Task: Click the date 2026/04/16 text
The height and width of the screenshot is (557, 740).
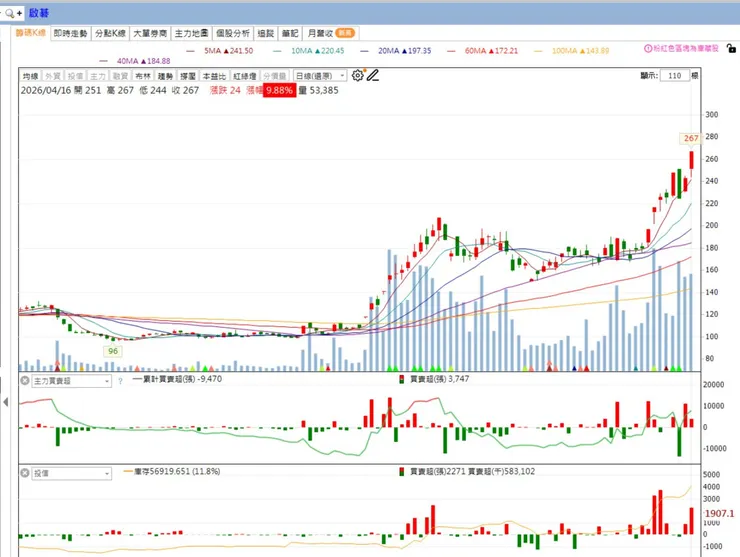Action: coord(45,90)
